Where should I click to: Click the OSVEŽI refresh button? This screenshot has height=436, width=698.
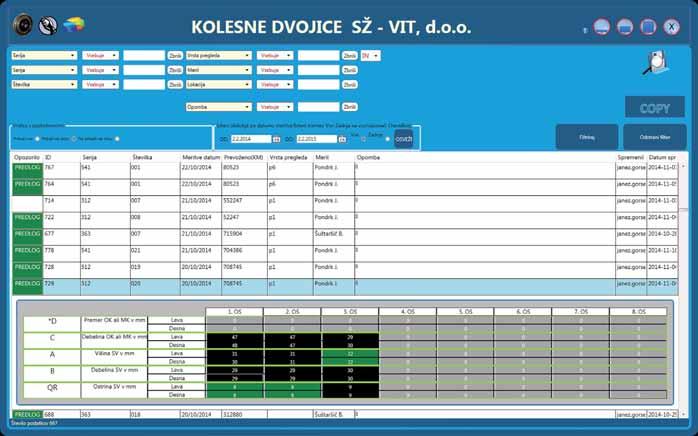(x=403, y=139)
